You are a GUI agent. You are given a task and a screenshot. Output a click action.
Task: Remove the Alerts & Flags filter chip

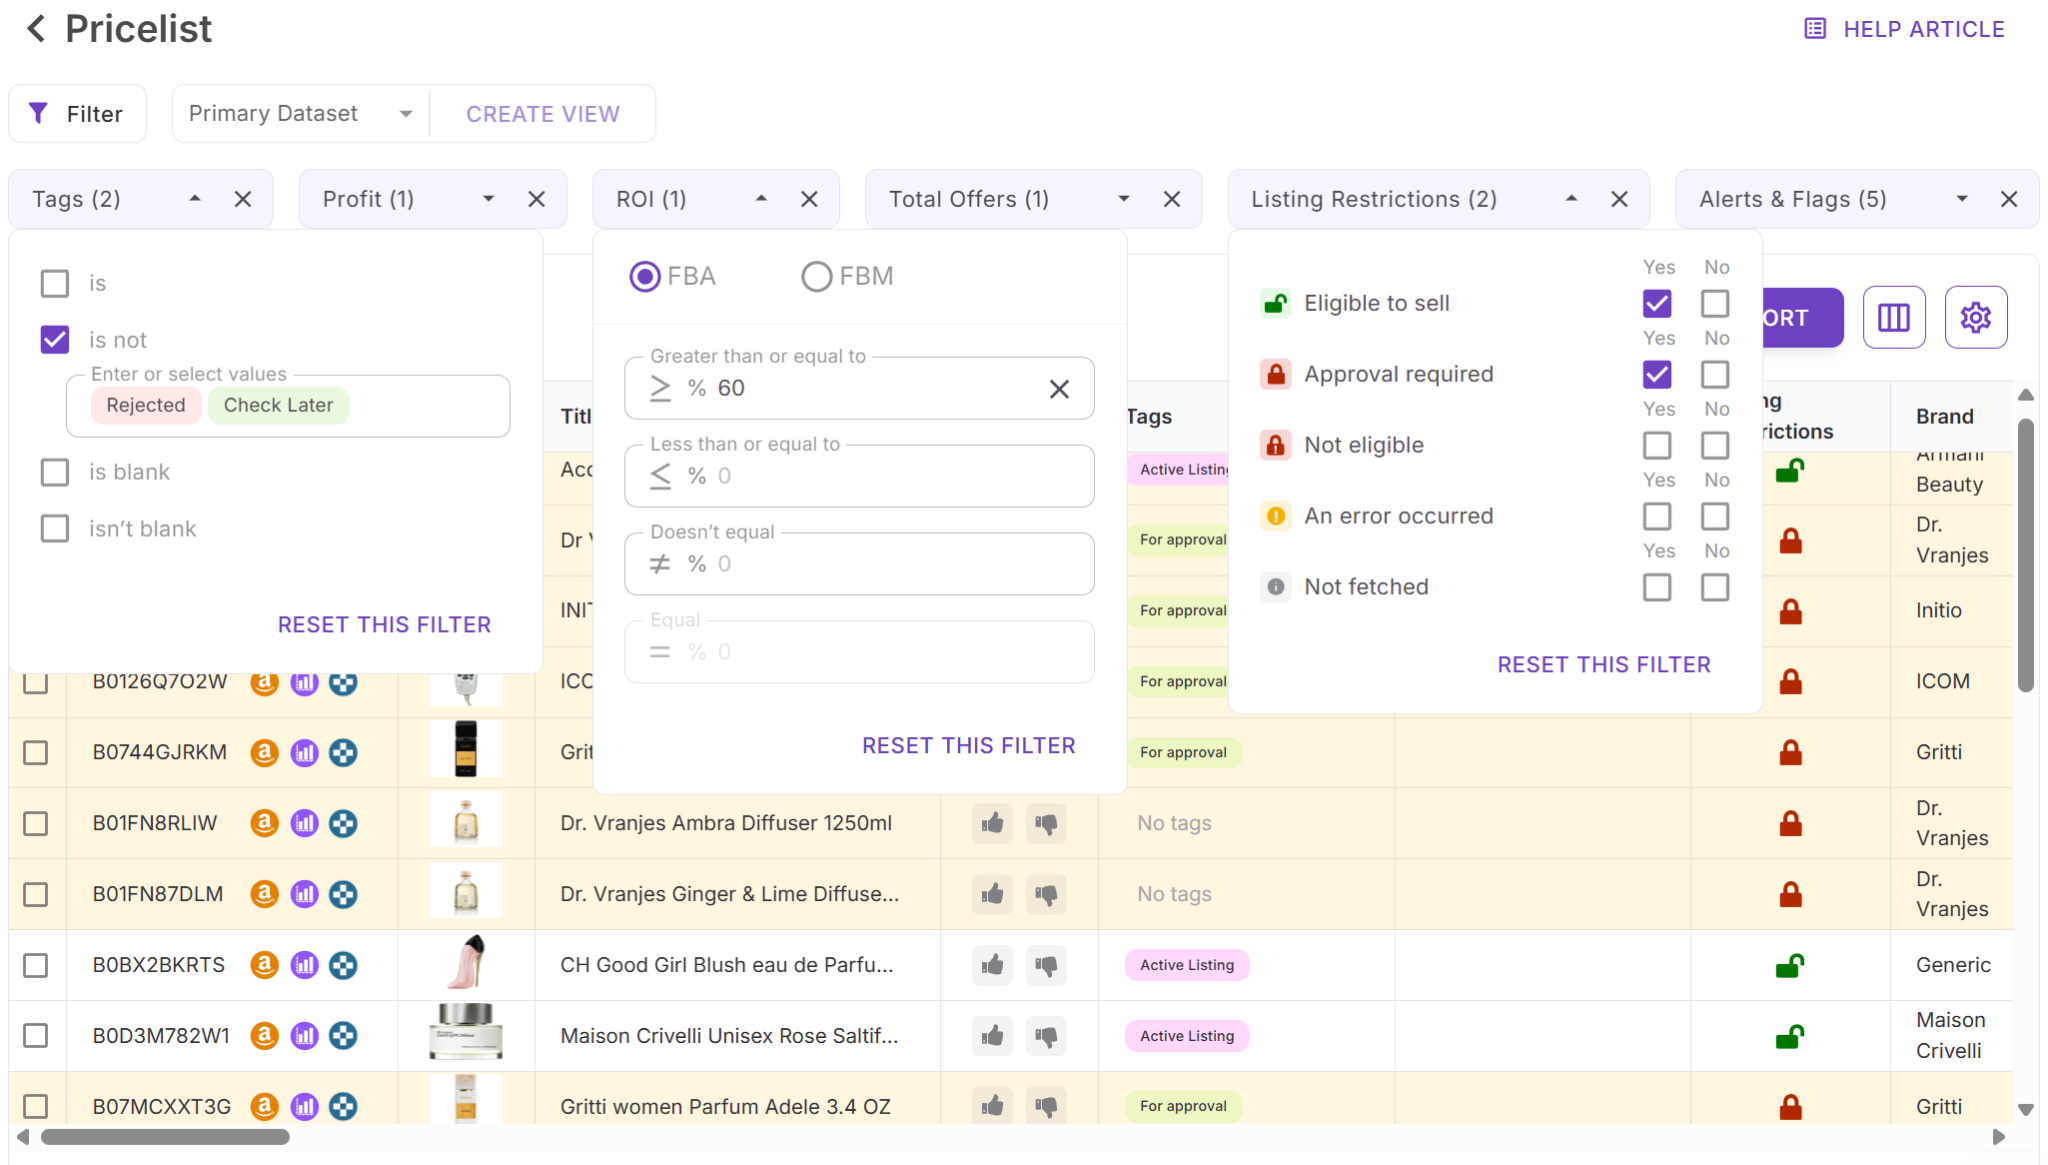(x=2008, y=199)
